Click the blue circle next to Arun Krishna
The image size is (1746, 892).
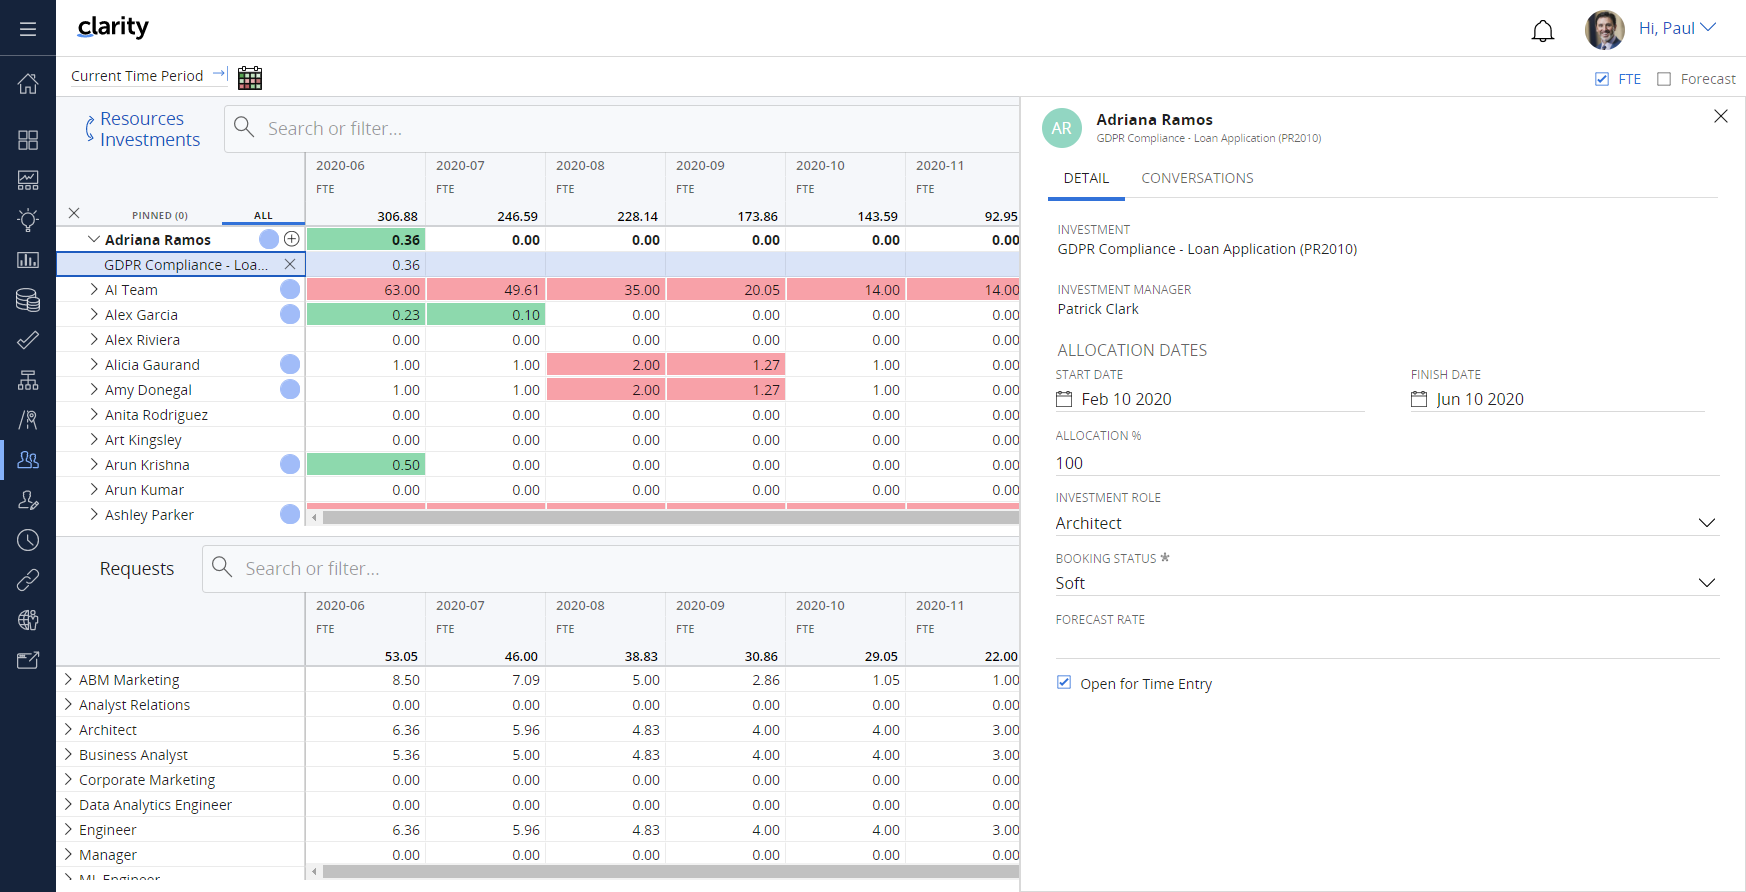pos(290,464)
